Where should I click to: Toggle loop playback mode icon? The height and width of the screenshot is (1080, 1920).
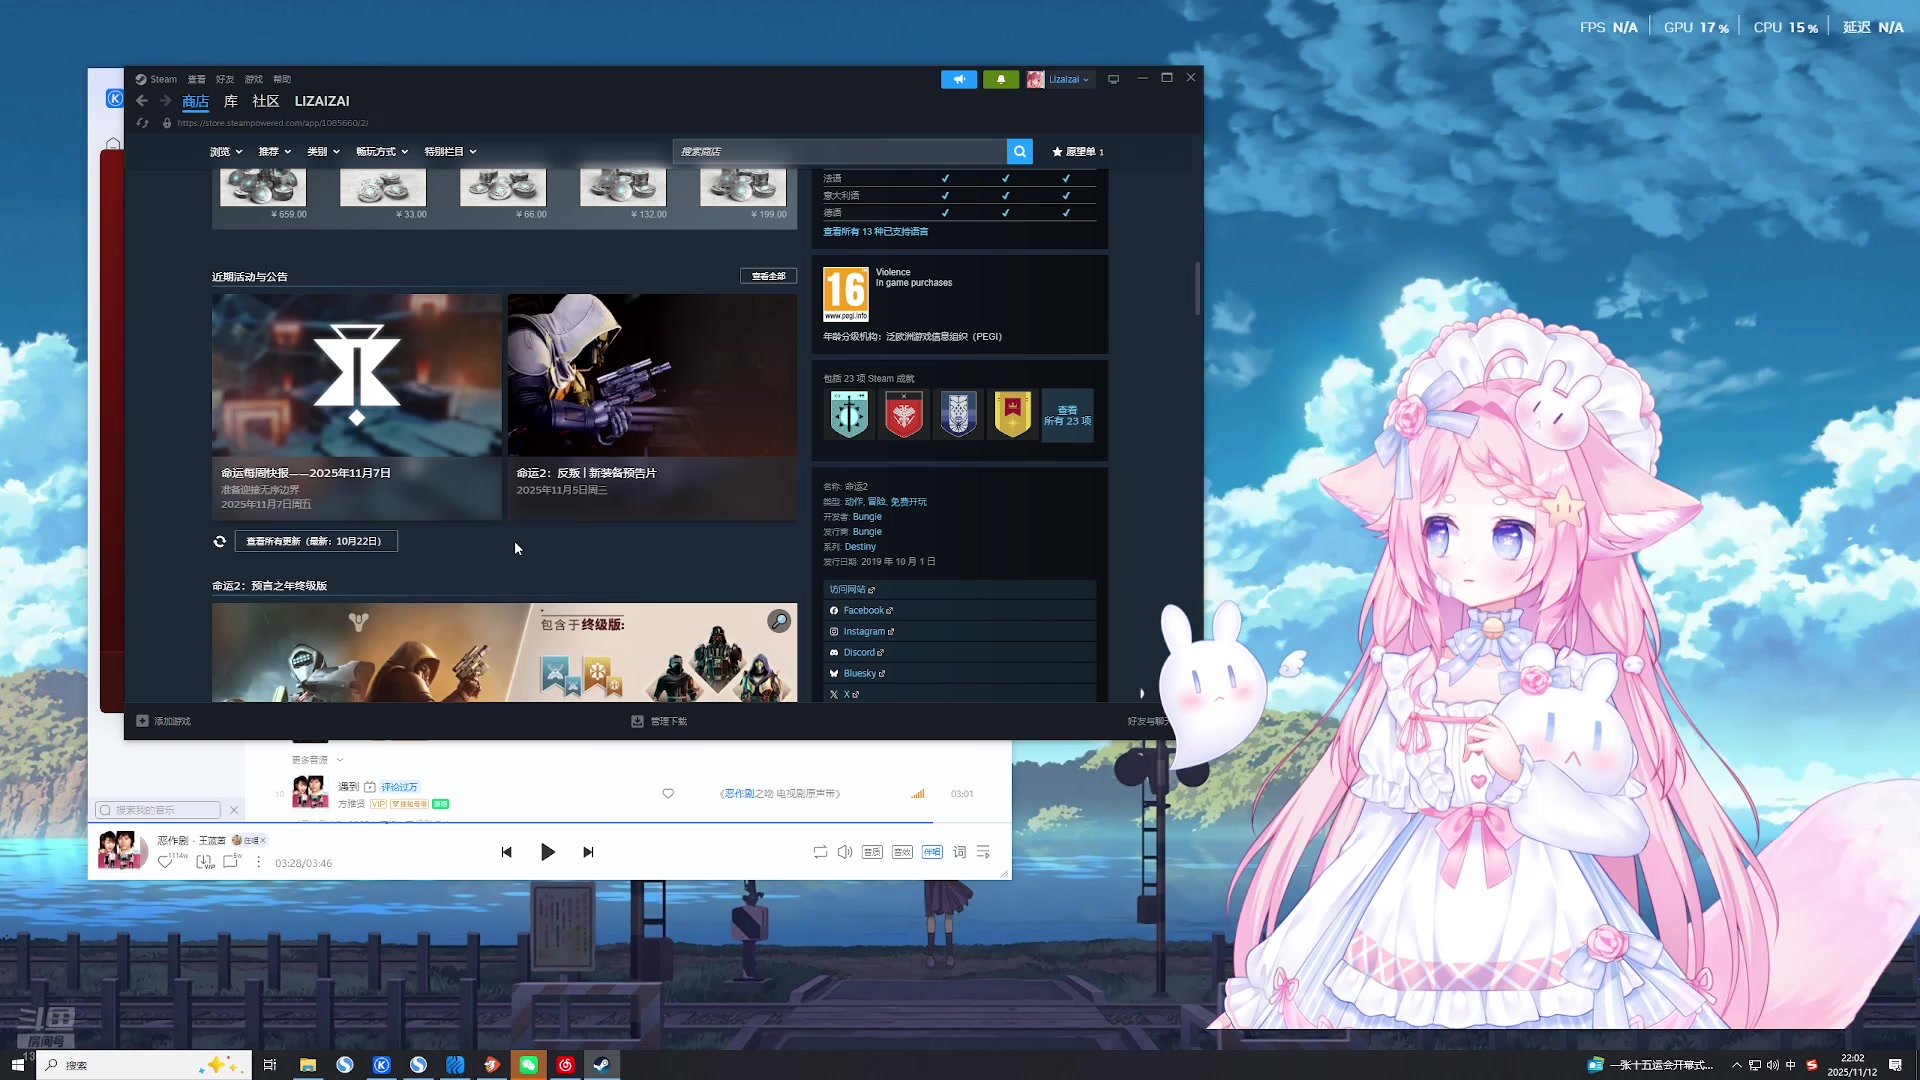(820, 852)
